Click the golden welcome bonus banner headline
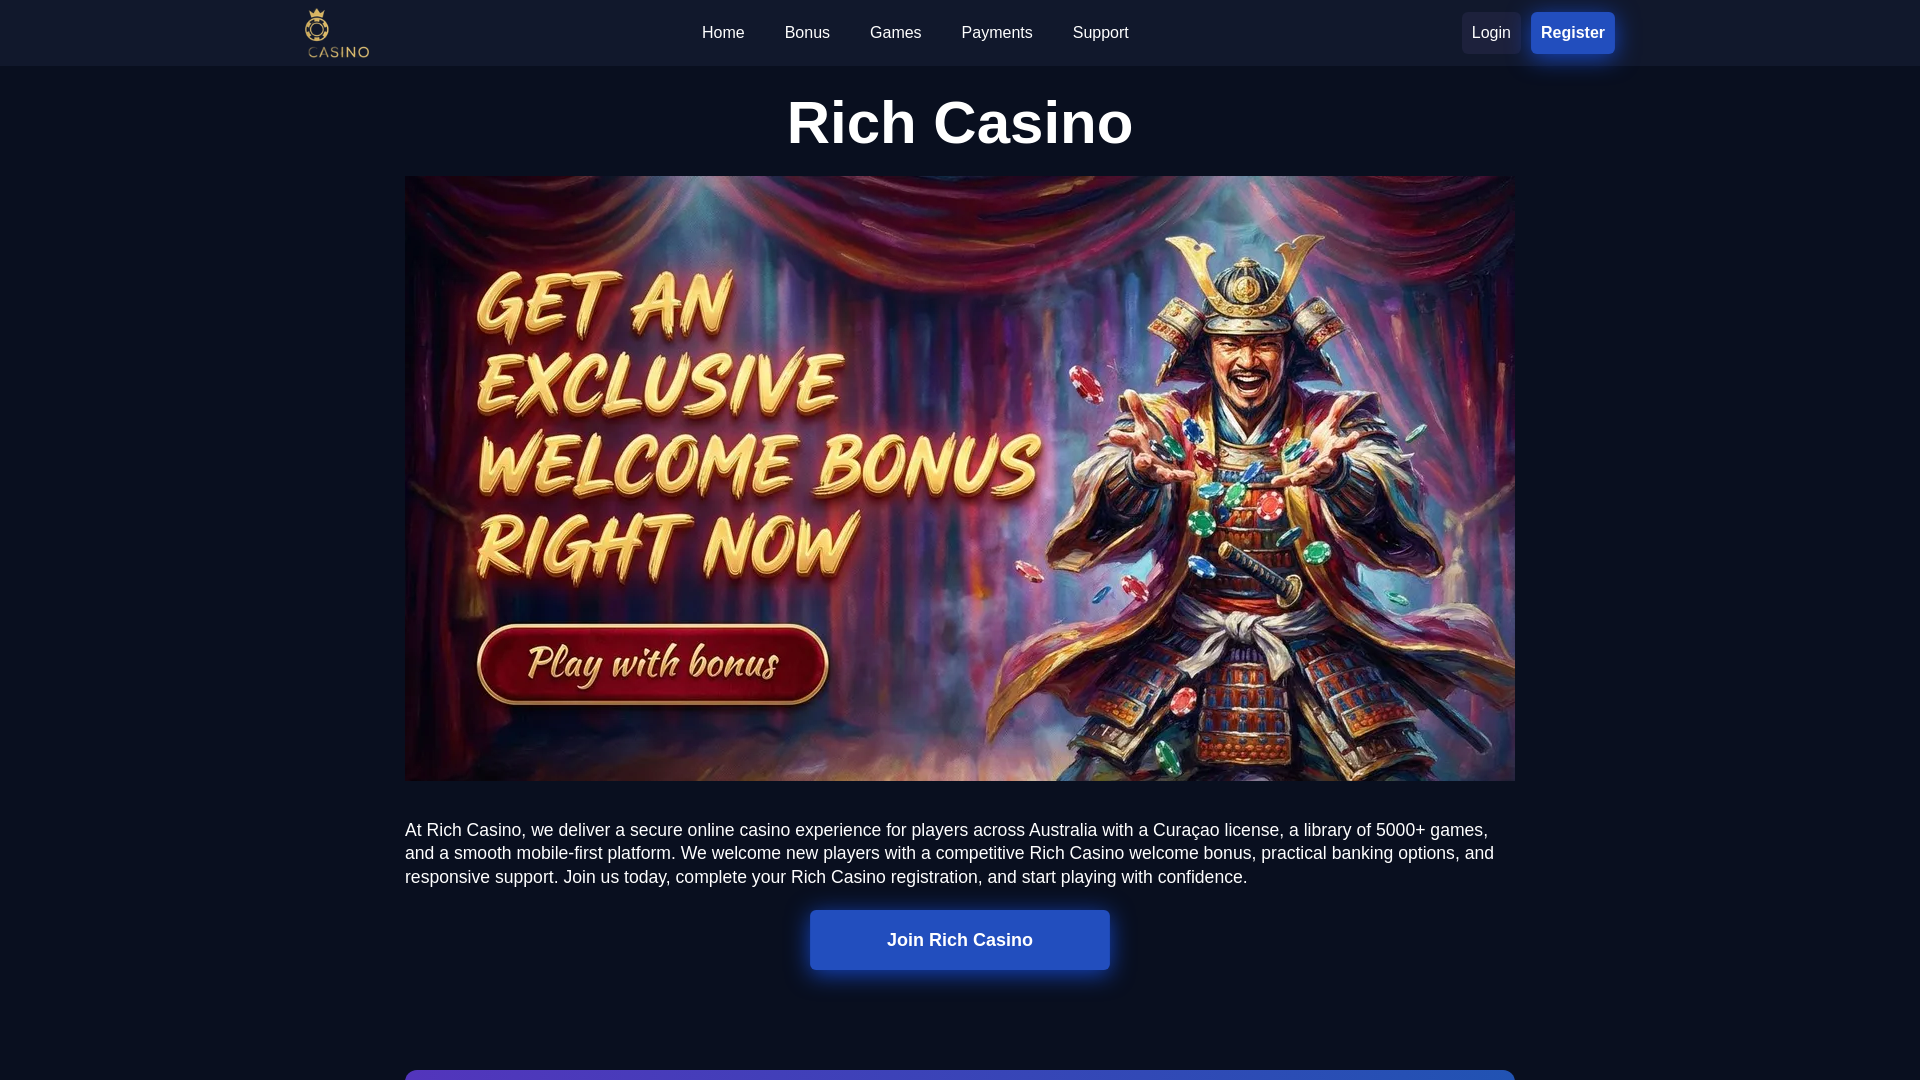1920x1080 pixels. point(758,428)
